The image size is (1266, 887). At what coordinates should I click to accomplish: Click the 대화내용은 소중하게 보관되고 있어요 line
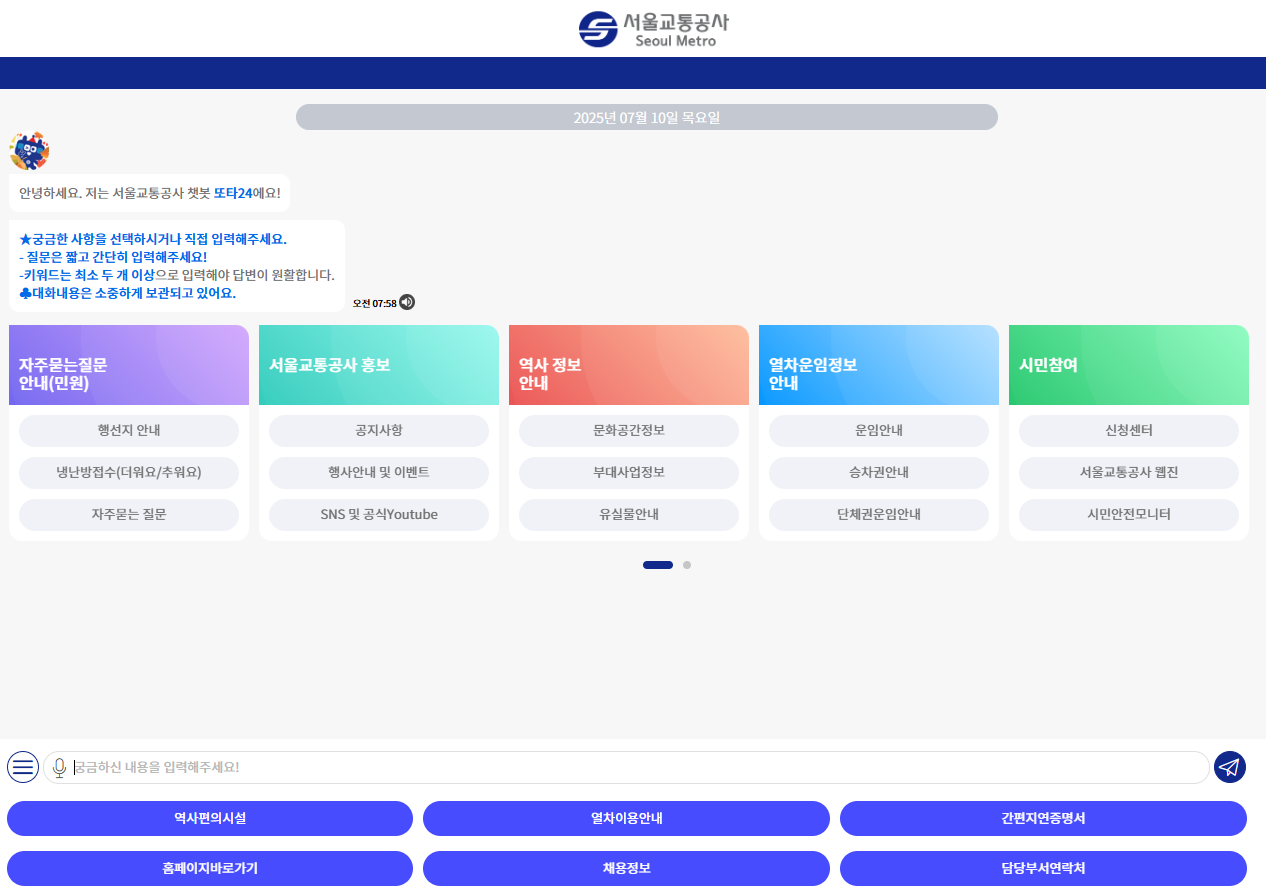coord(128,293)
